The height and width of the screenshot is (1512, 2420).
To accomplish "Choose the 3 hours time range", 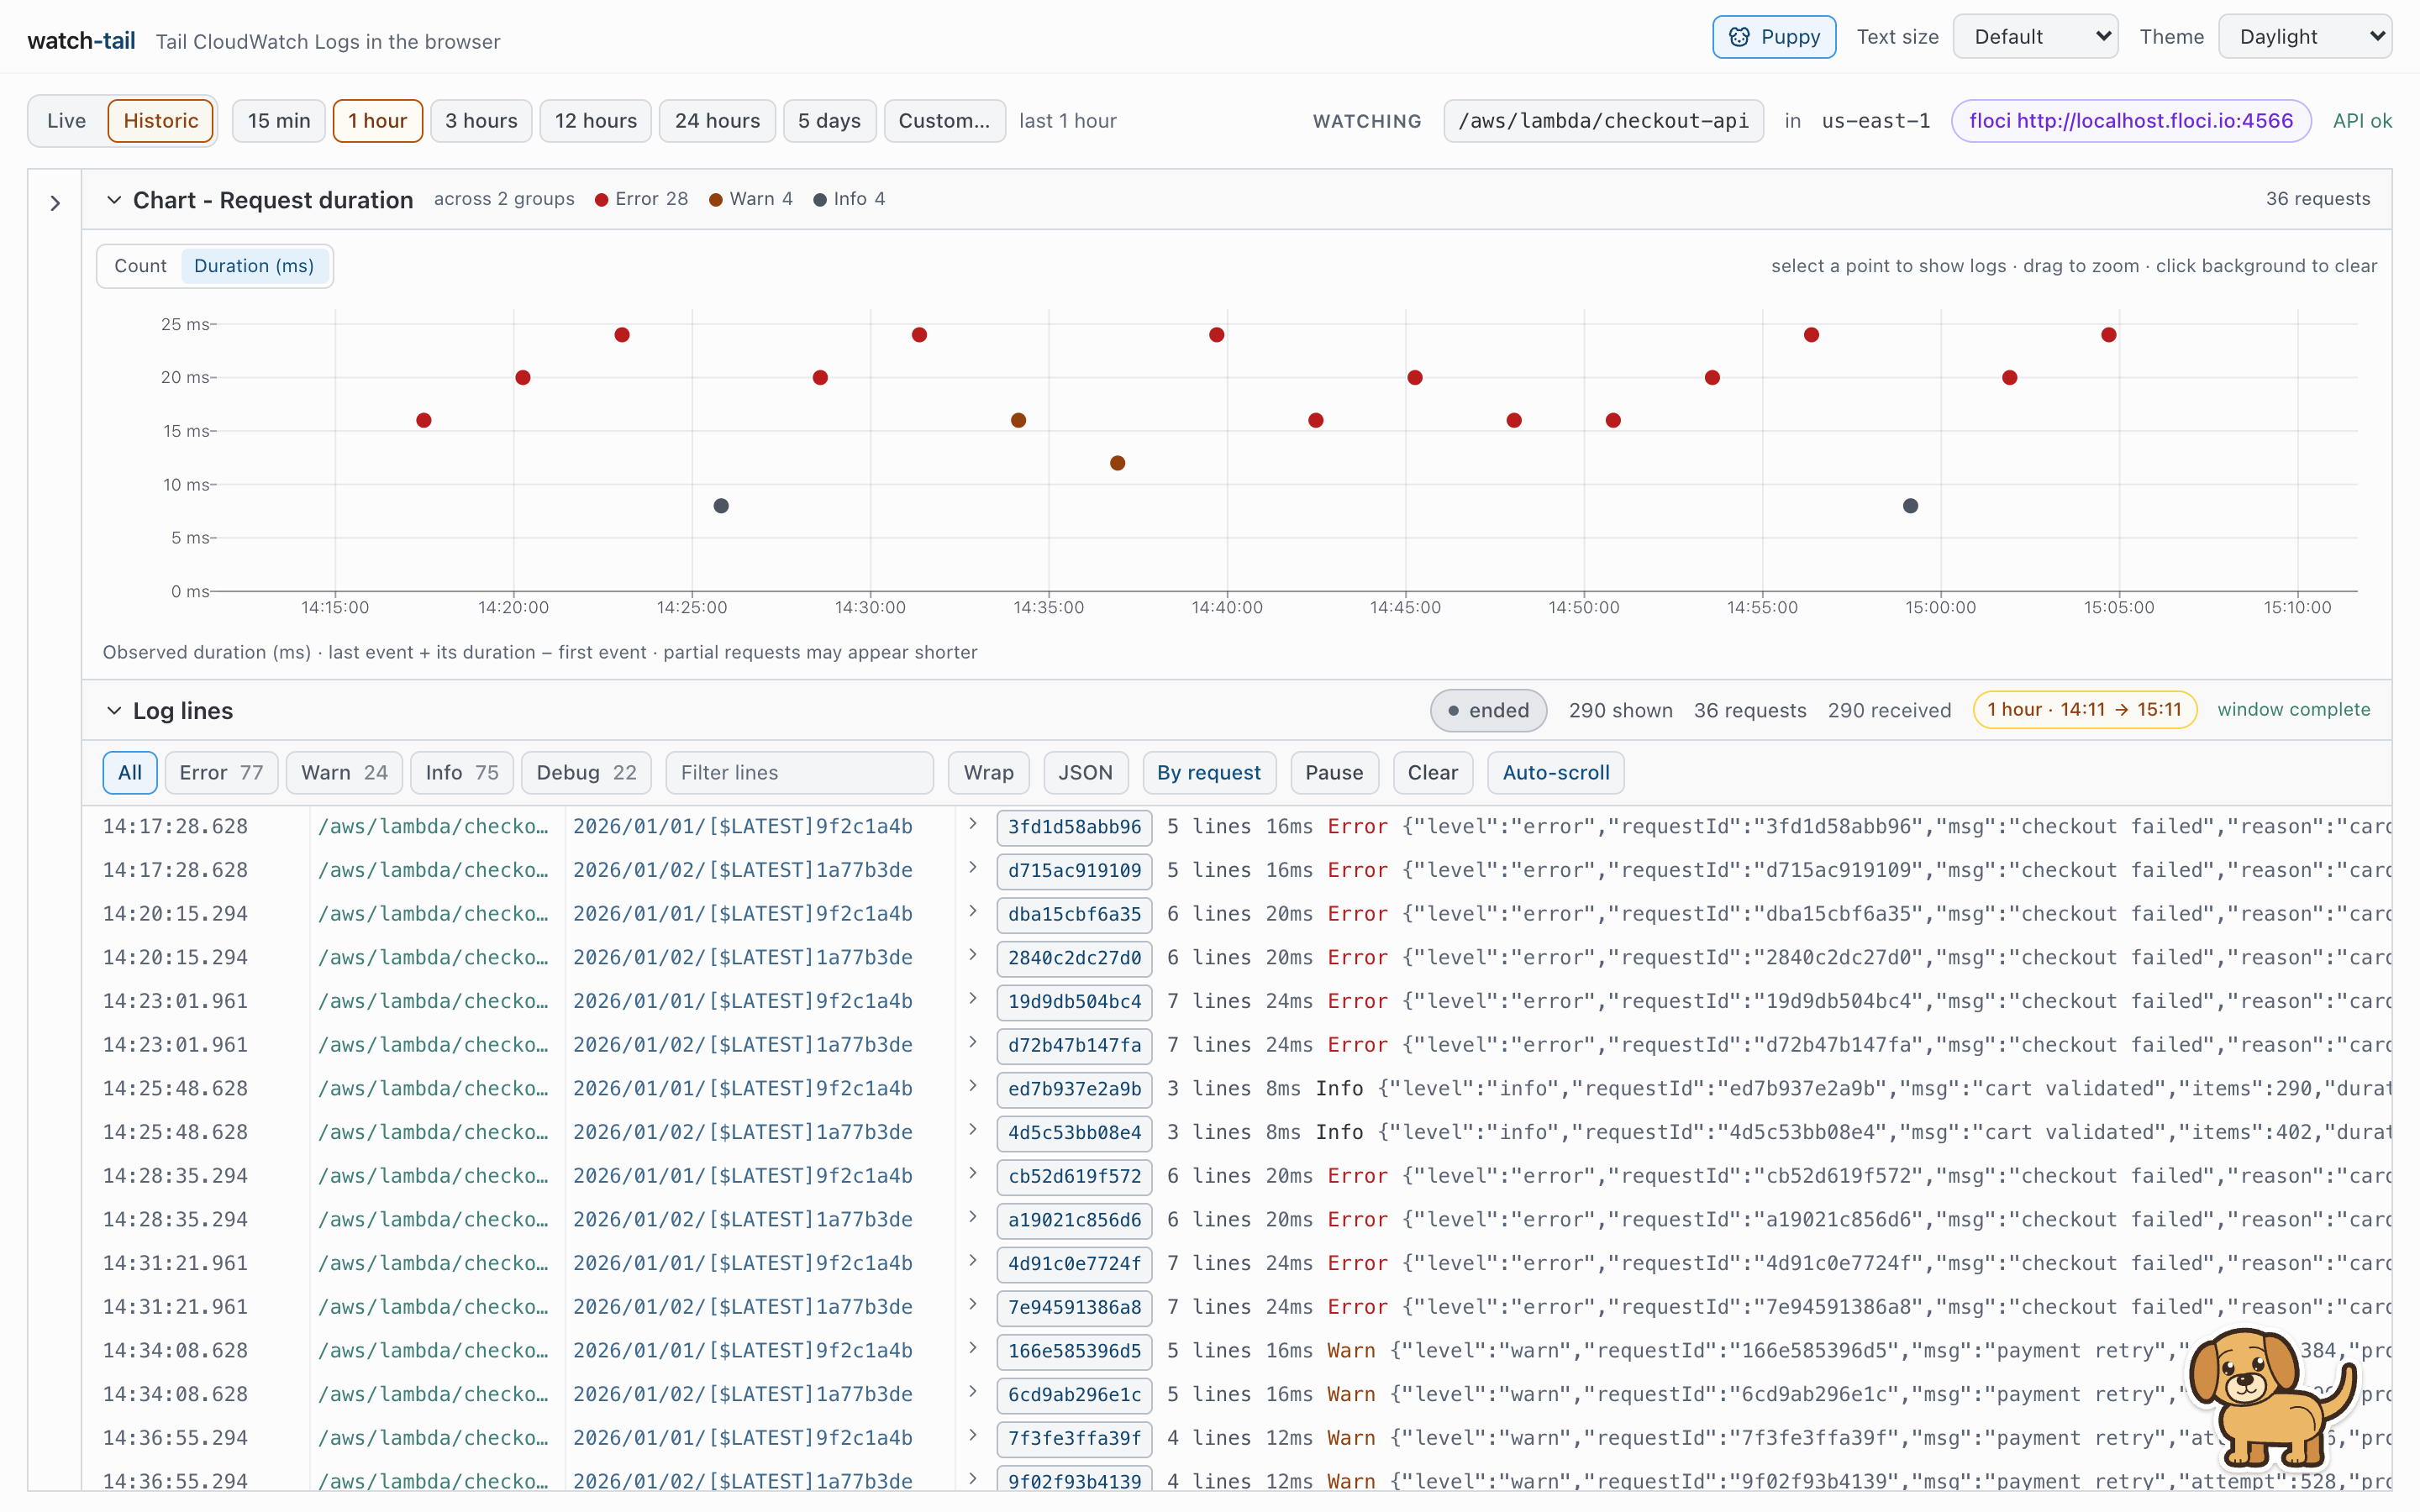I will click(481, 121).
